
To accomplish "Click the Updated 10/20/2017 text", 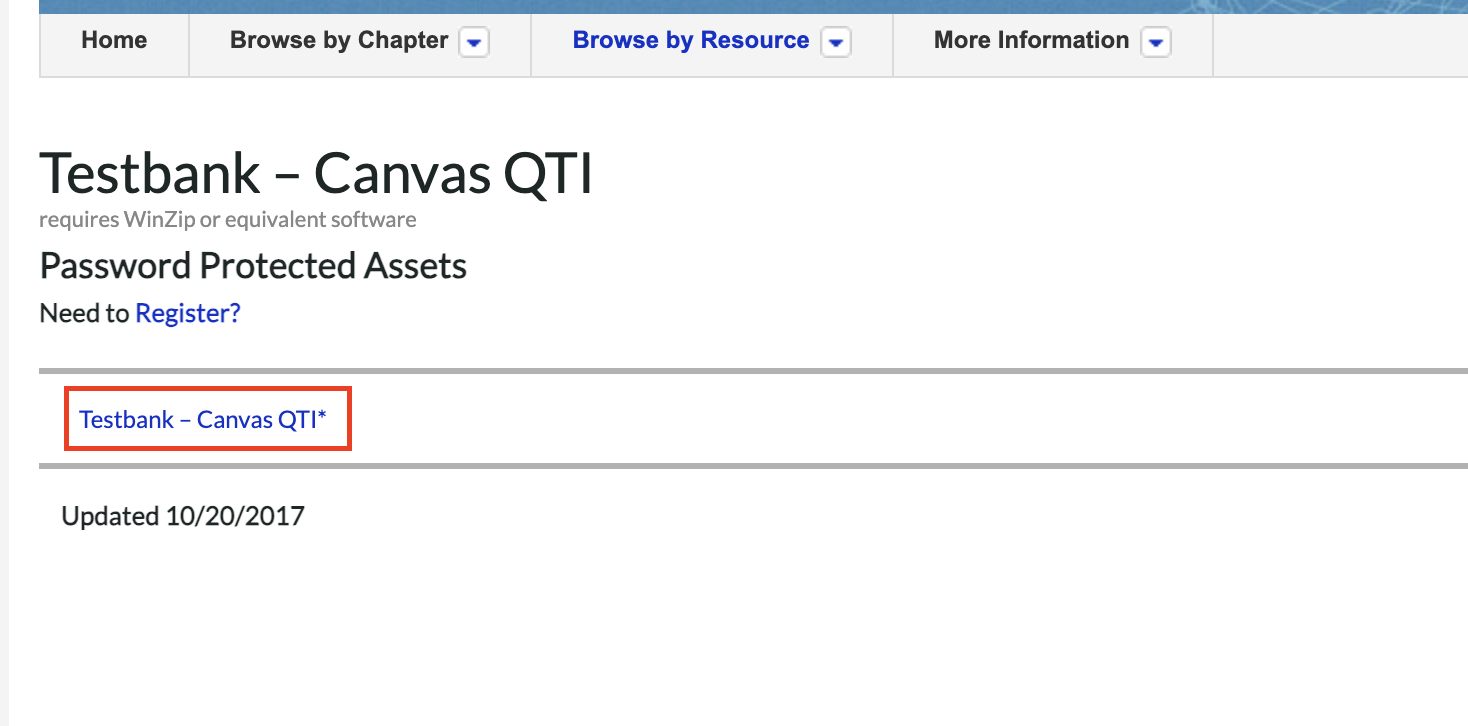I will tap(183, 516).
